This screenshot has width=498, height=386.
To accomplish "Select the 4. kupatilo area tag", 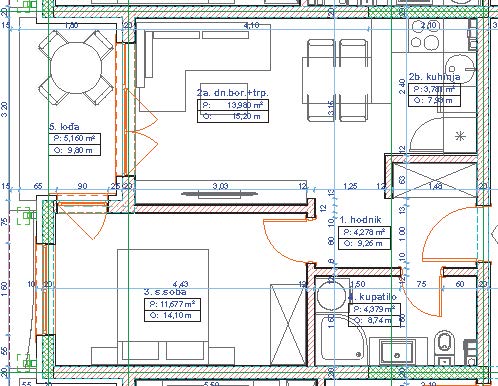I will (374, 315).
